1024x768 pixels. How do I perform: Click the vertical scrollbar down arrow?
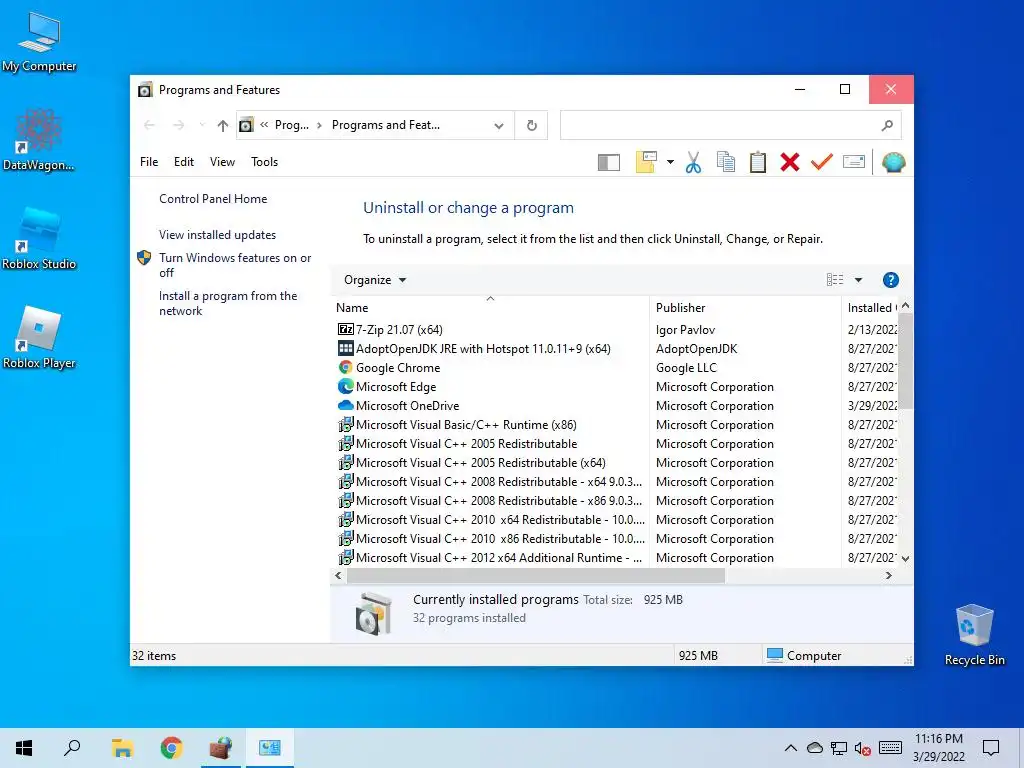pos(905,558)
